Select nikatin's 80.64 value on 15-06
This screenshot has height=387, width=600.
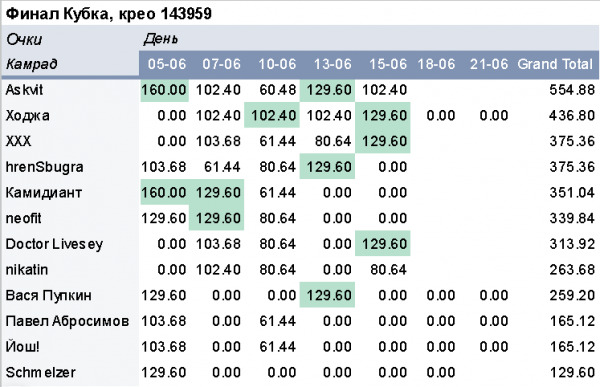coord(388,270)
